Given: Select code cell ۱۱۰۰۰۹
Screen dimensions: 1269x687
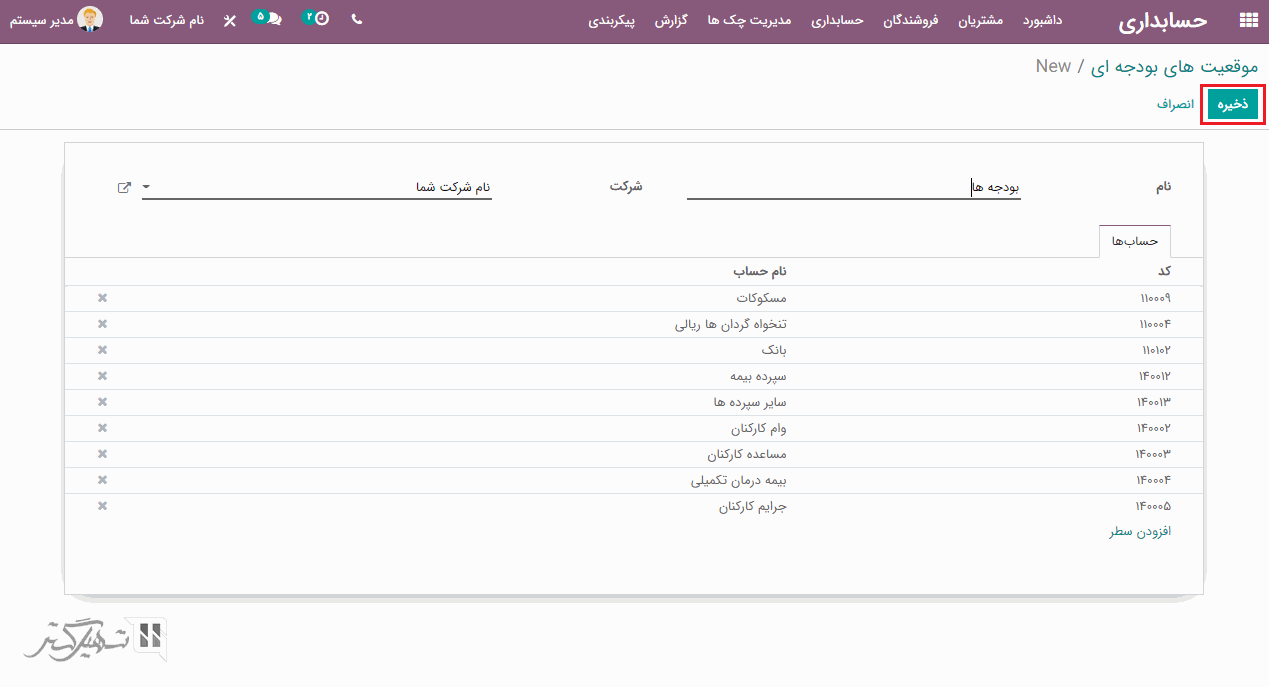Looking at the screenshot, I should coord(1154,298).
